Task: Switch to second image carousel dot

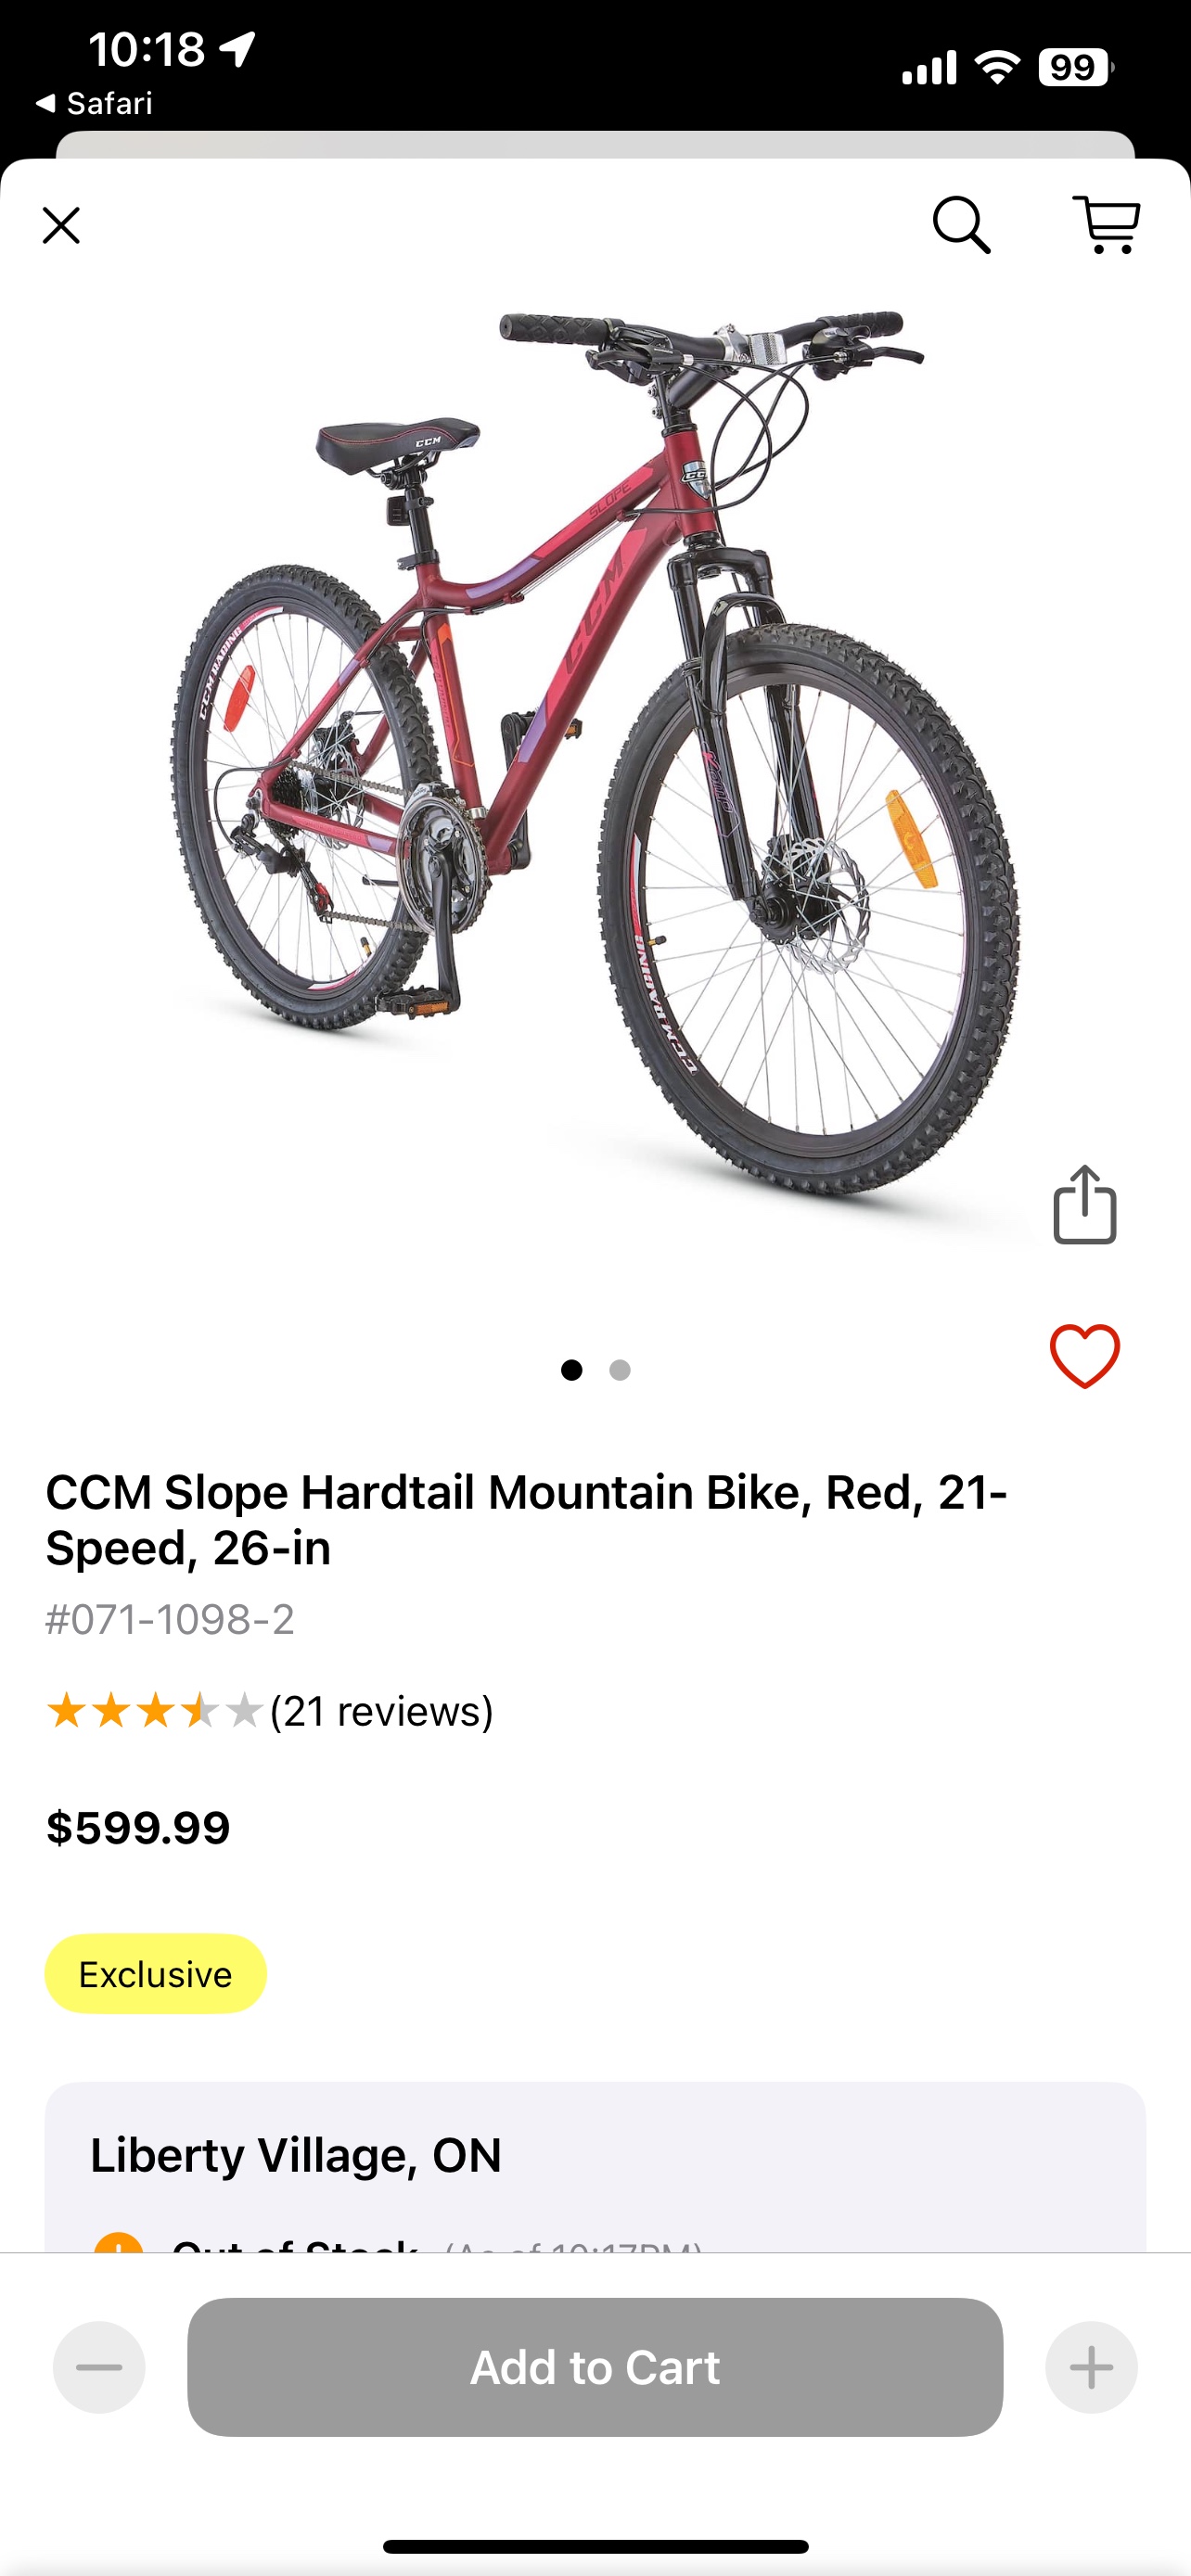Action: (620, 1370)
